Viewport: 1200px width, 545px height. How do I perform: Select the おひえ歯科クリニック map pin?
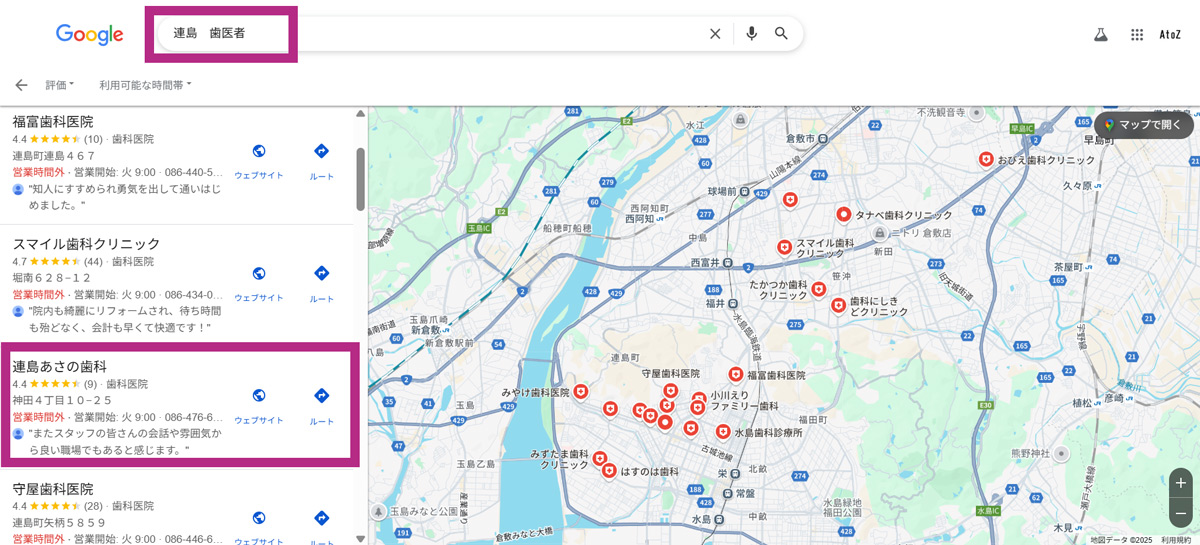click(986, 159)
